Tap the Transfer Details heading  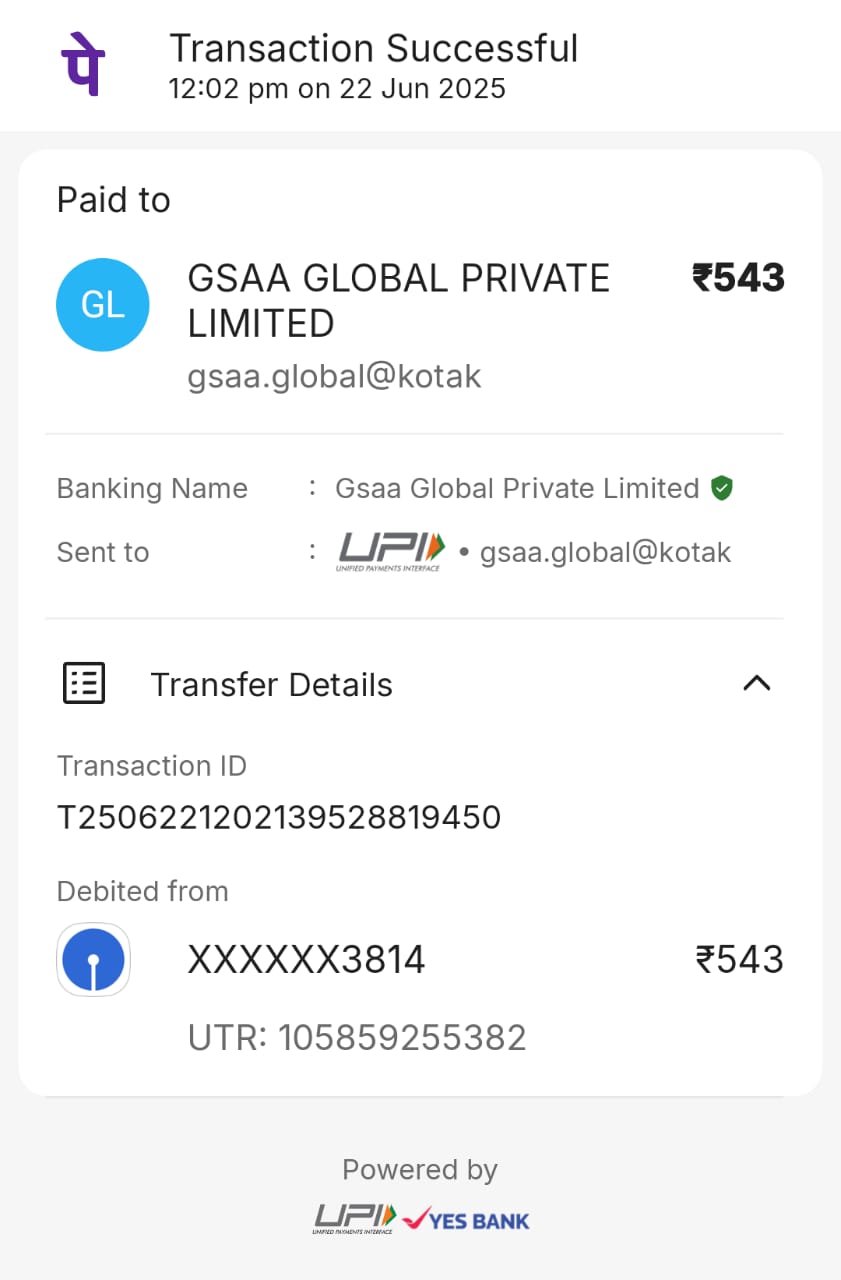(271, 685)
